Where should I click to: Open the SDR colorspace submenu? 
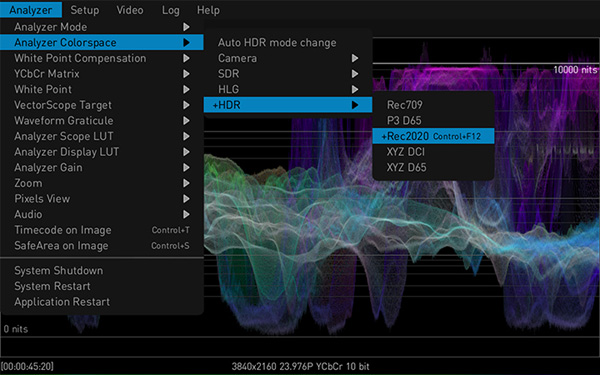pyautogui.click(x=288, y=74)
